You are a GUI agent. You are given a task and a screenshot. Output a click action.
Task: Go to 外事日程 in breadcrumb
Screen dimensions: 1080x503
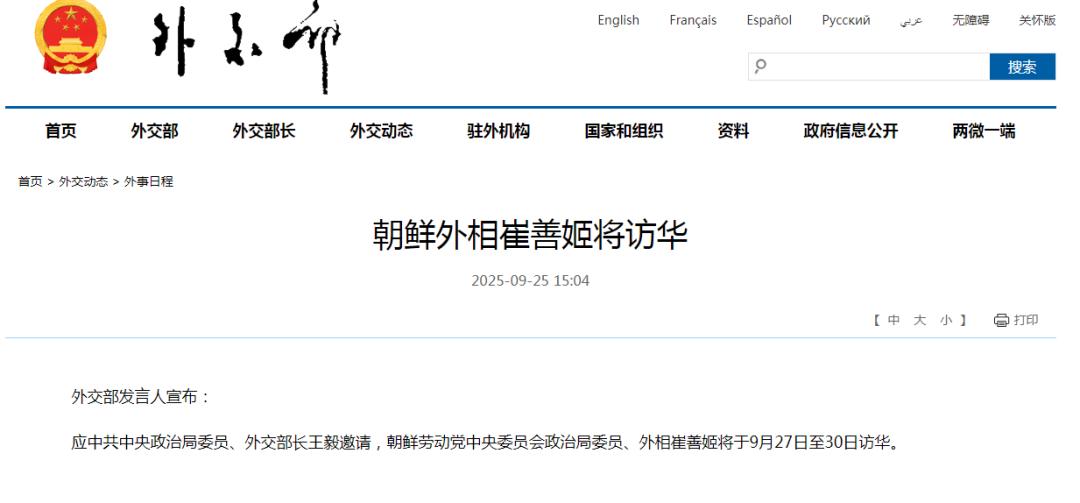(149, 182)
